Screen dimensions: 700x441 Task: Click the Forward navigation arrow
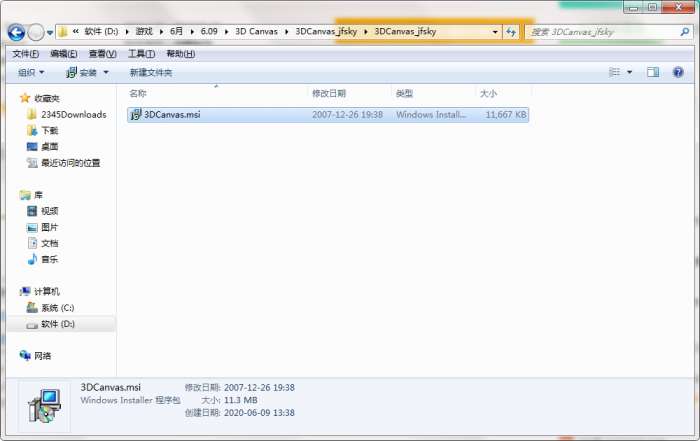click(x=36, y=32)
